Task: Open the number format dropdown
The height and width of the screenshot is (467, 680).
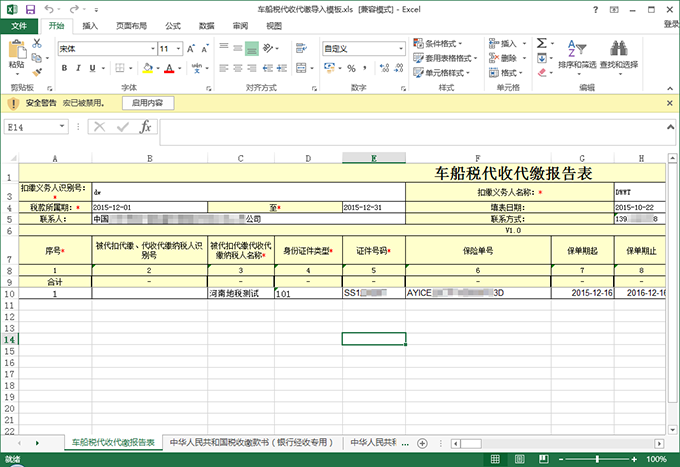Action: pyautogui.click(x=397, y=47)
